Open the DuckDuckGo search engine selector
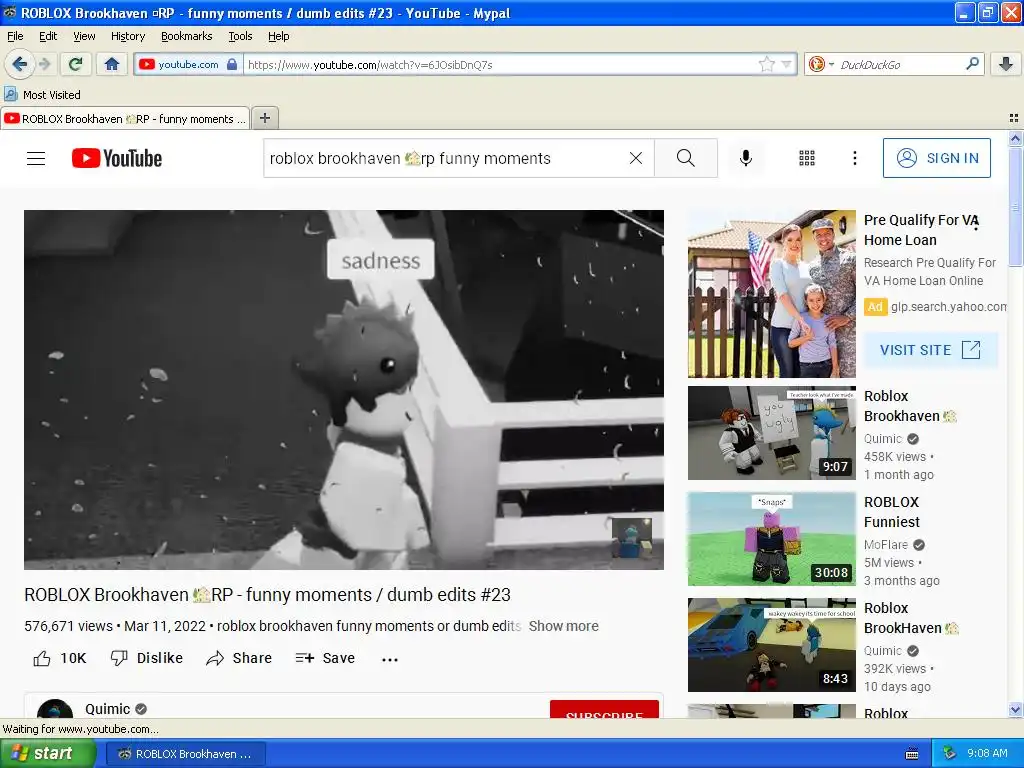 [x=821, y=64]
